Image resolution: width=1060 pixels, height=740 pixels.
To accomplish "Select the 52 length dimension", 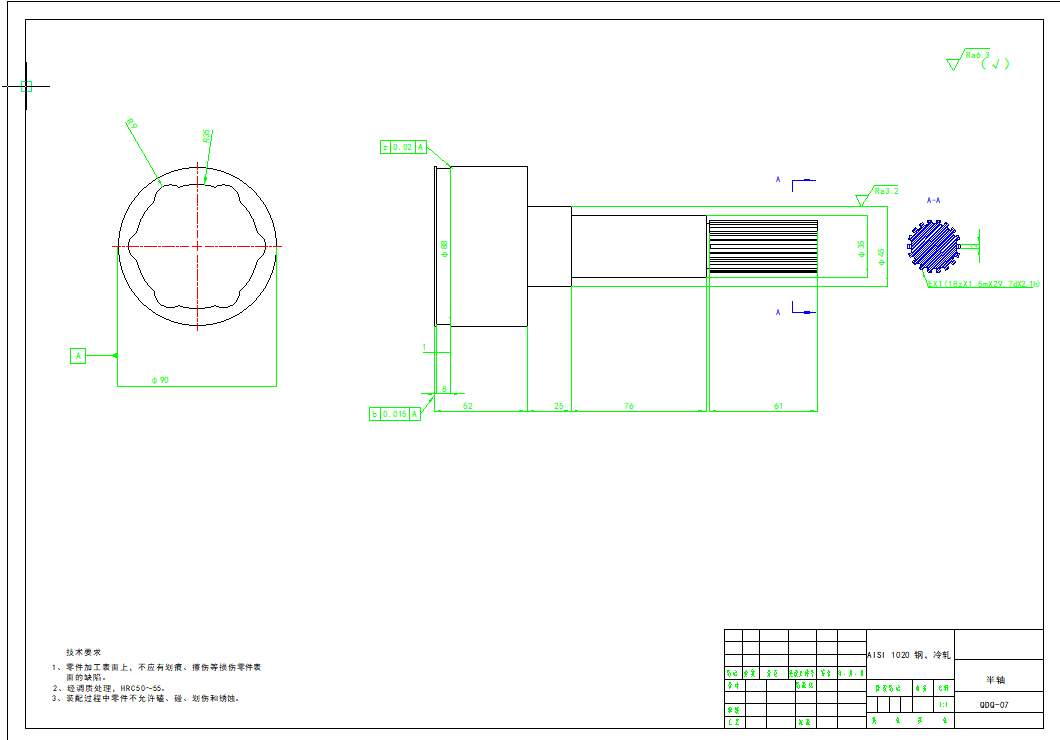I will pyautogui.click(x=467, y=406).
